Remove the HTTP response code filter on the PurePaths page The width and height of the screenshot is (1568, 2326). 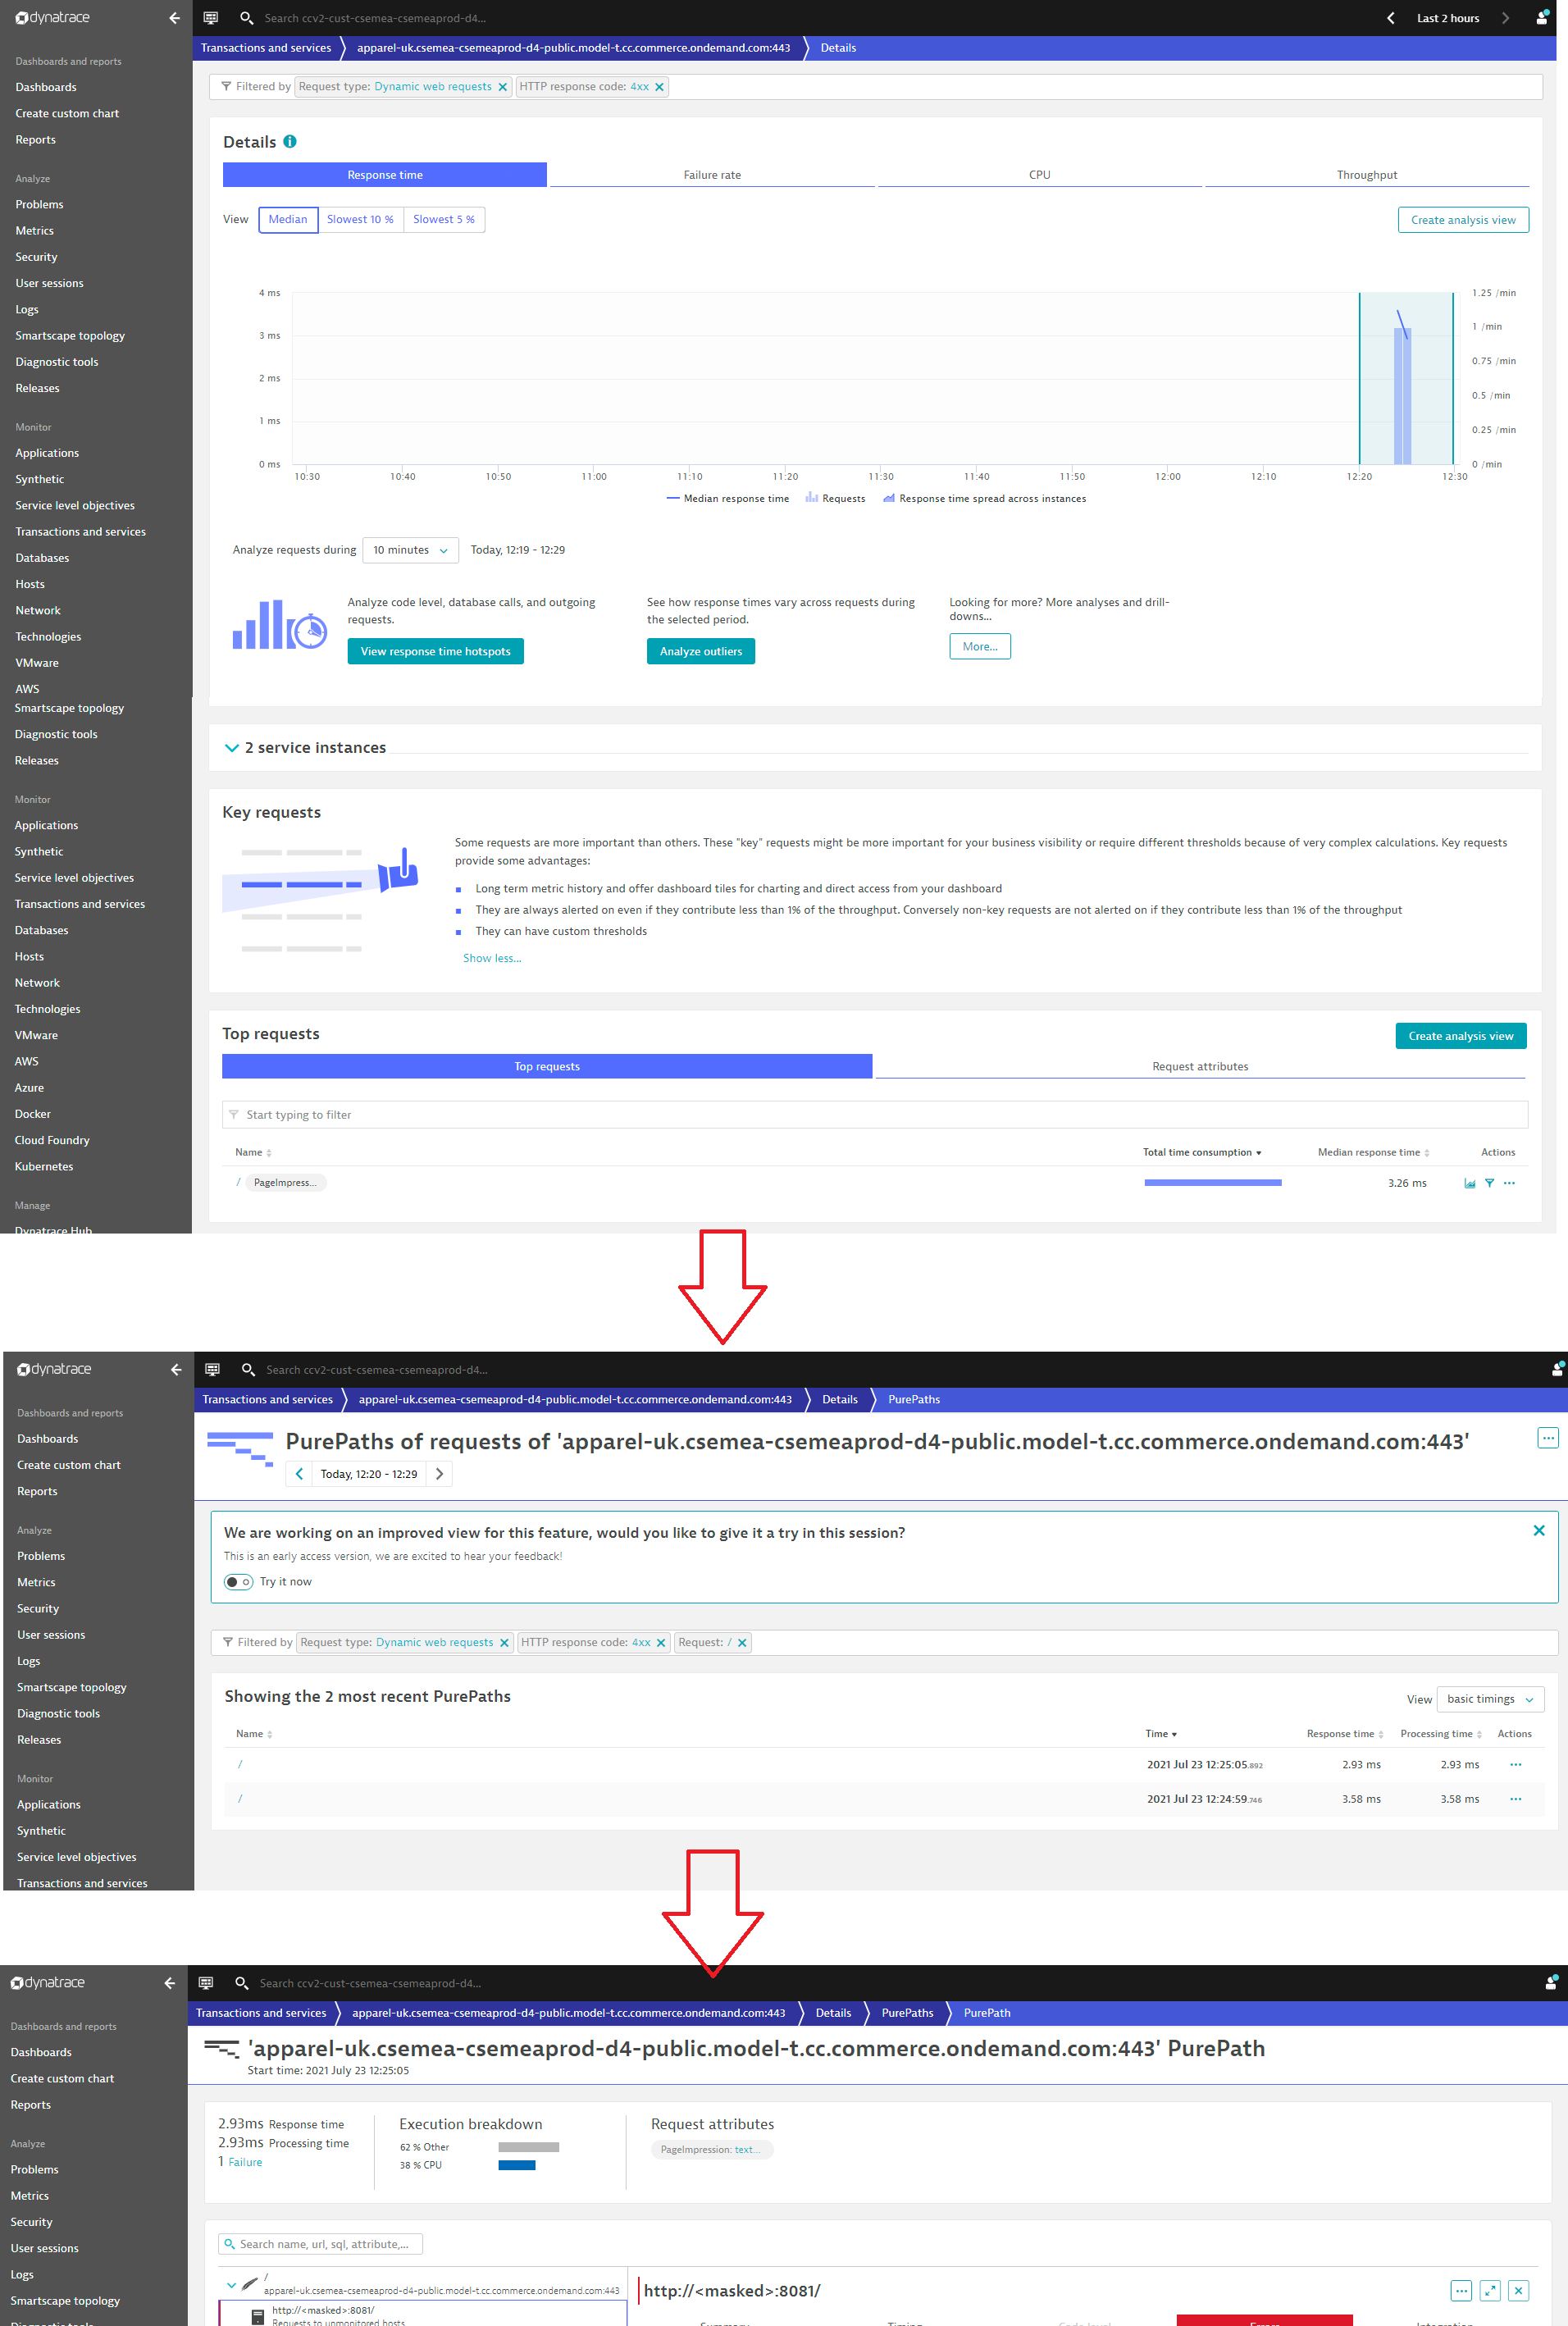(x=661, y=1643)
